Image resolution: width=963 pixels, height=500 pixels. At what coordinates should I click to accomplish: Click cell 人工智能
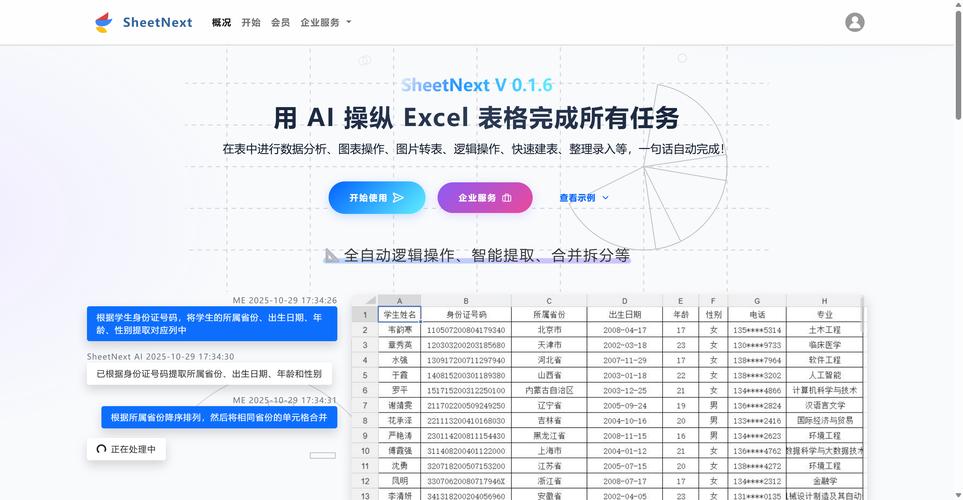pos(824,375)
